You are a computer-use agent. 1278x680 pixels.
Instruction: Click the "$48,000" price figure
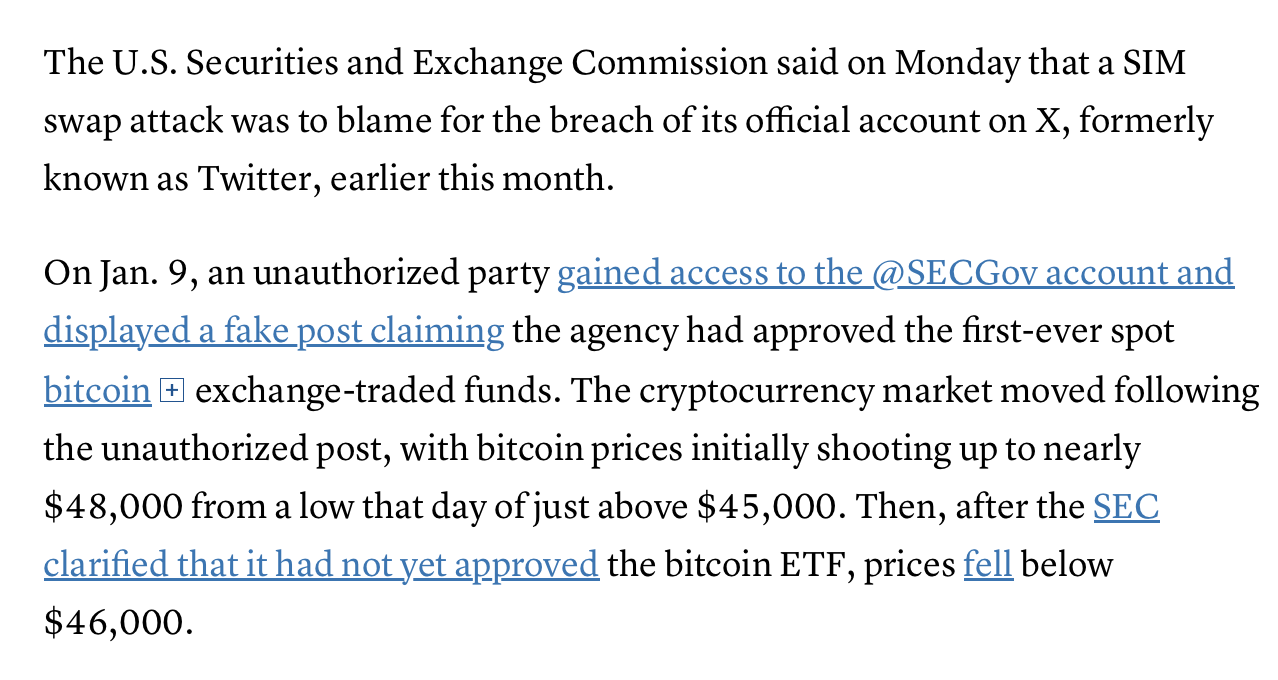113,507
